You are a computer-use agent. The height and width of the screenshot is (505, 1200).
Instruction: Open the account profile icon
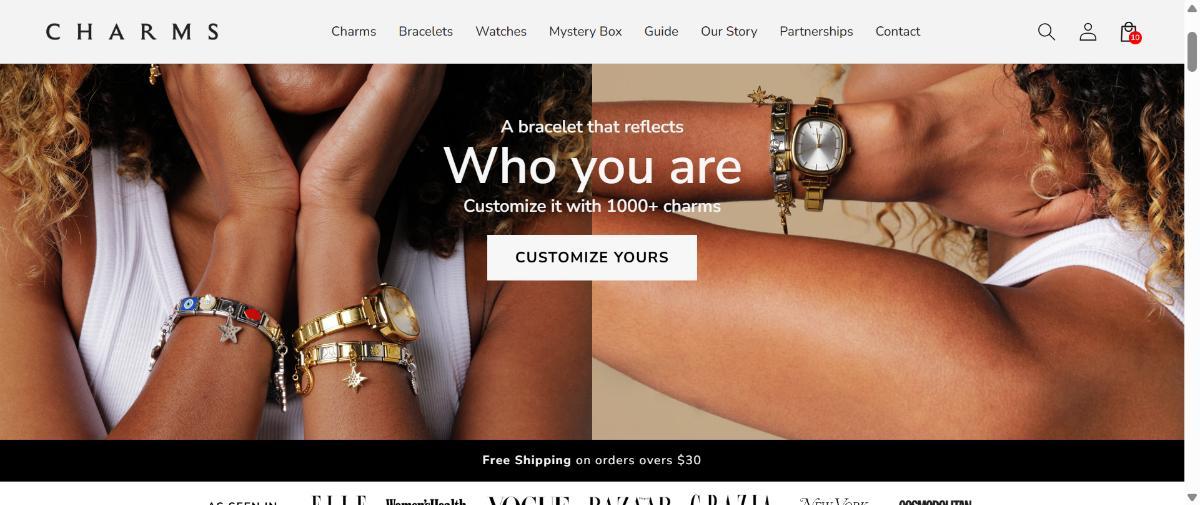click(1088, 32)
